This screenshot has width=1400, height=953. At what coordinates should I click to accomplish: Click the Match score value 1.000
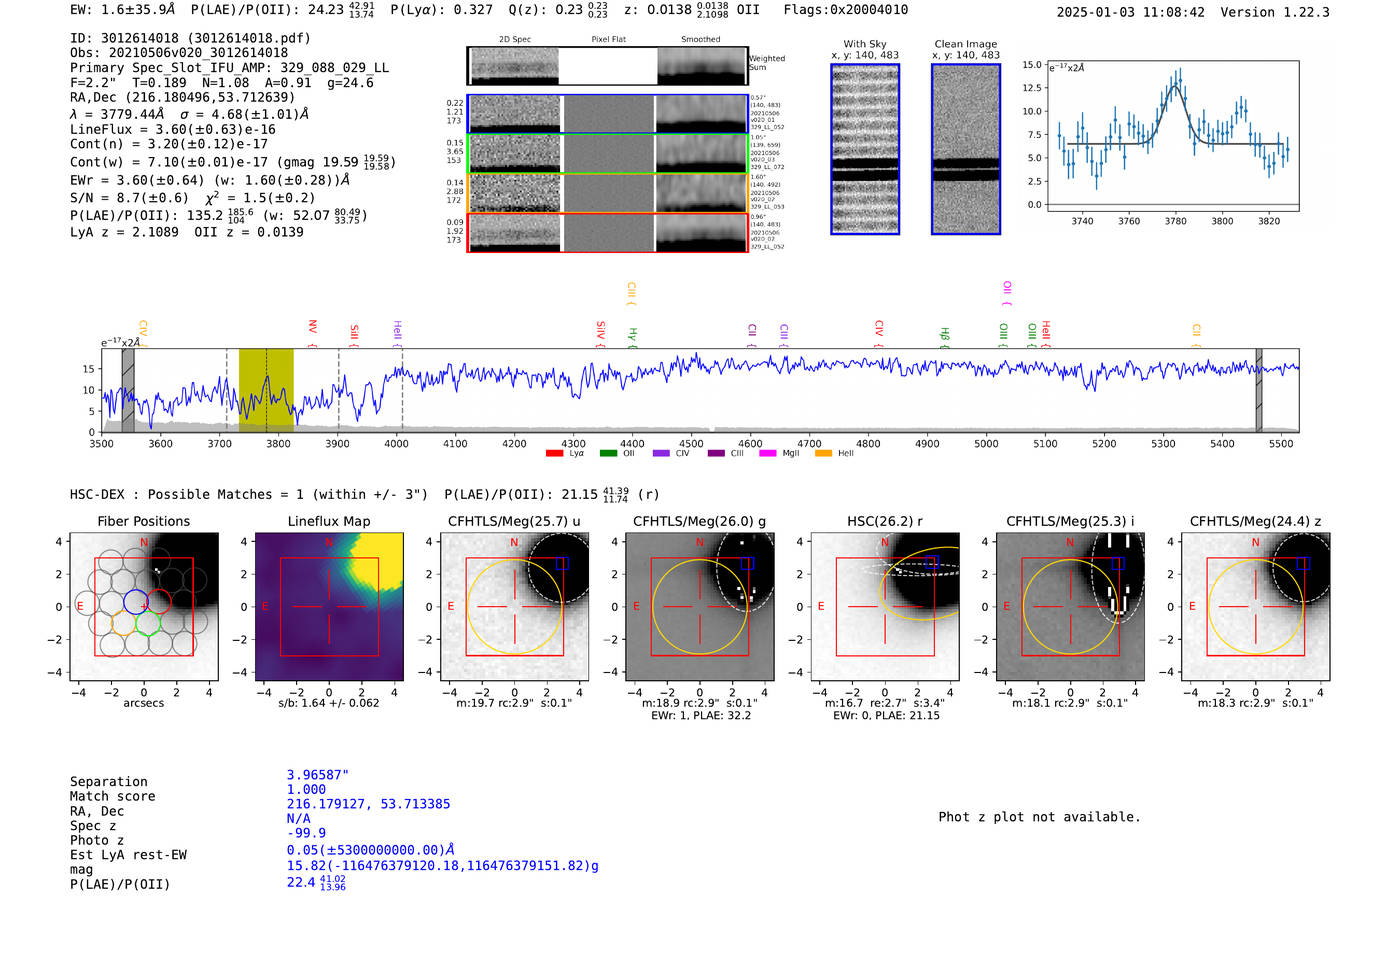[x=306, y=790]
